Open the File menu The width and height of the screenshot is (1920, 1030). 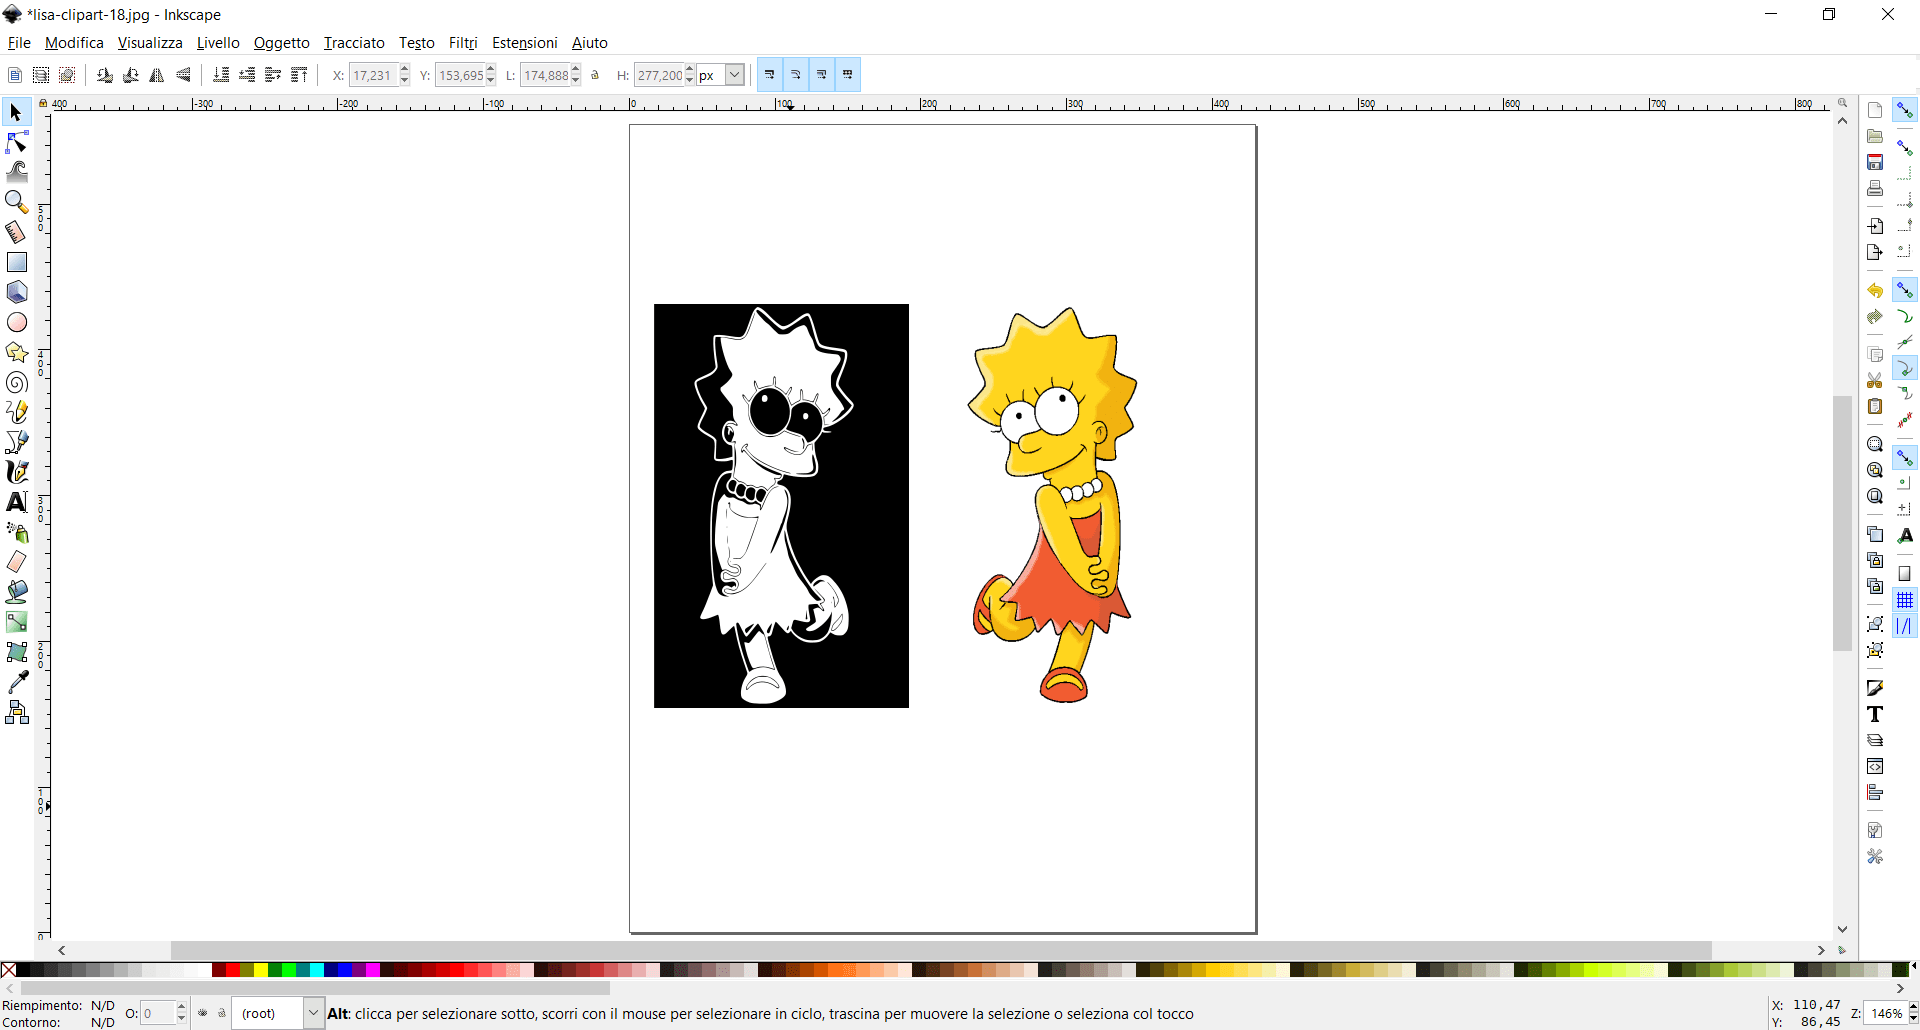(19, 43)
